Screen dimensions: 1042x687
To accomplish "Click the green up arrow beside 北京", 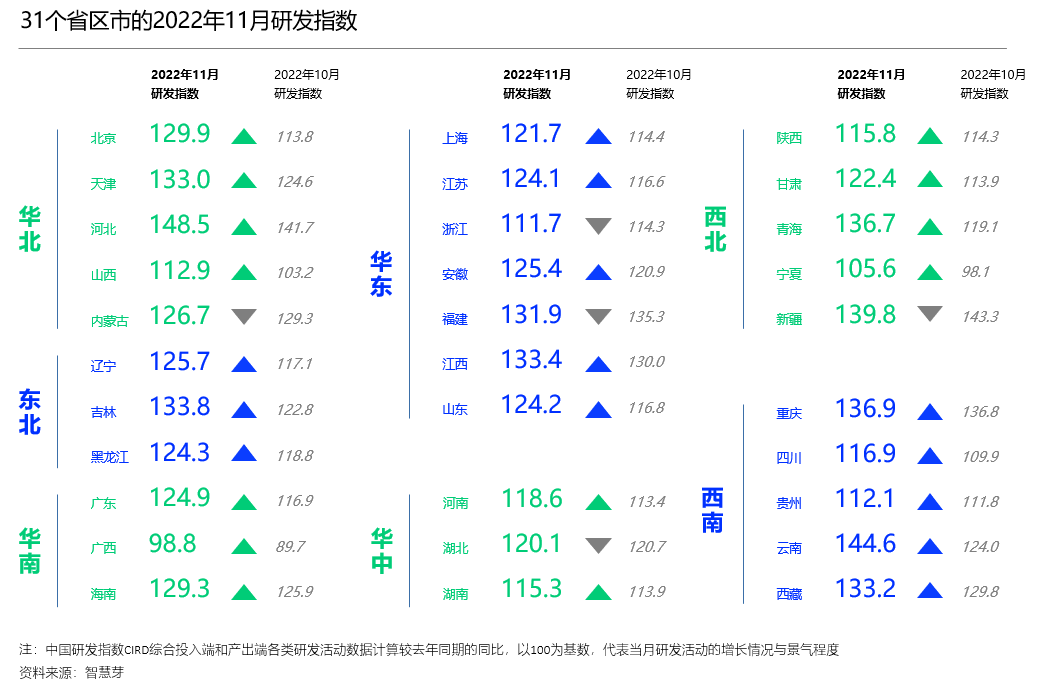I will coord(244,137).
